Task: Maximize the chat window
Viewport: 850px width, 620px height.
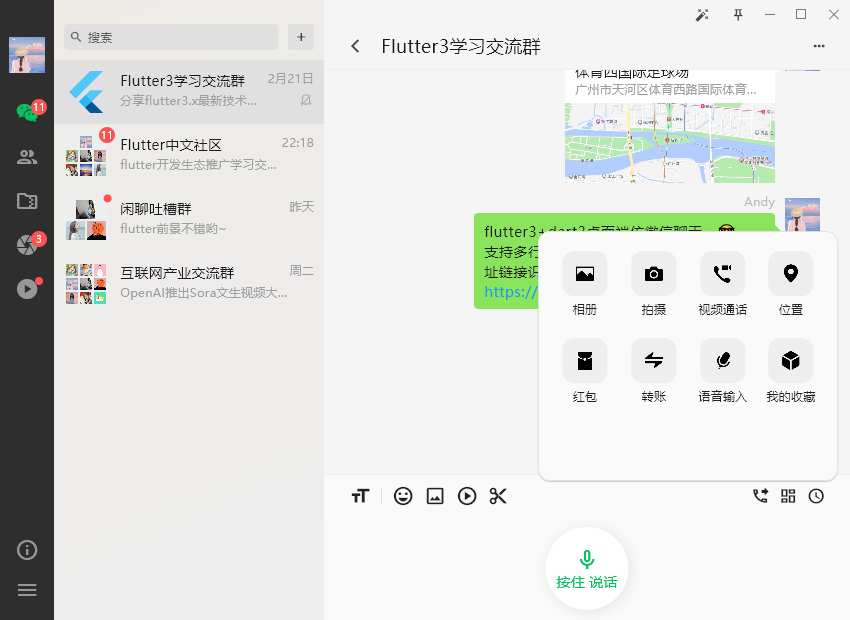Action: [801, 15]
